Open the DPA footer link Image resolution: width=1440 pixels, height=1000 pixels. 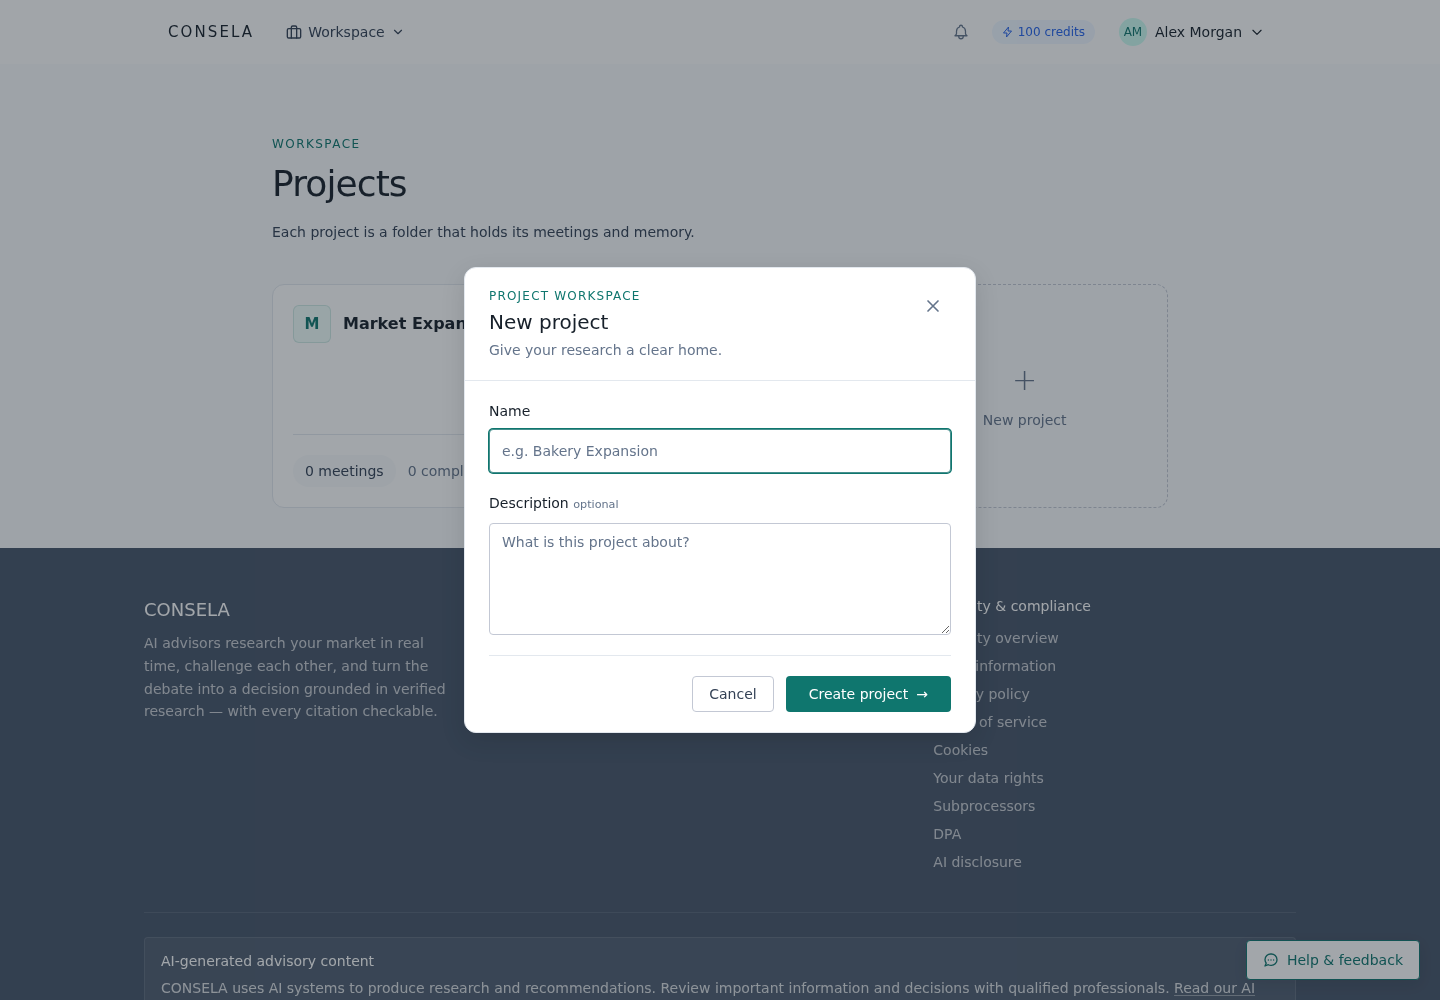tap(947, 834)
